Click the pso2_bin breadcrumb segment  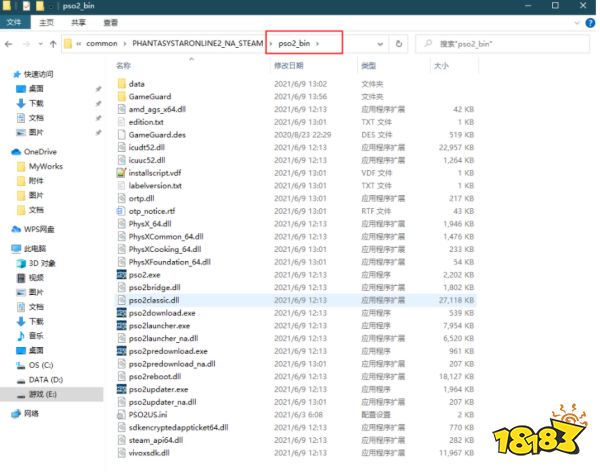(x=294, y=43)
